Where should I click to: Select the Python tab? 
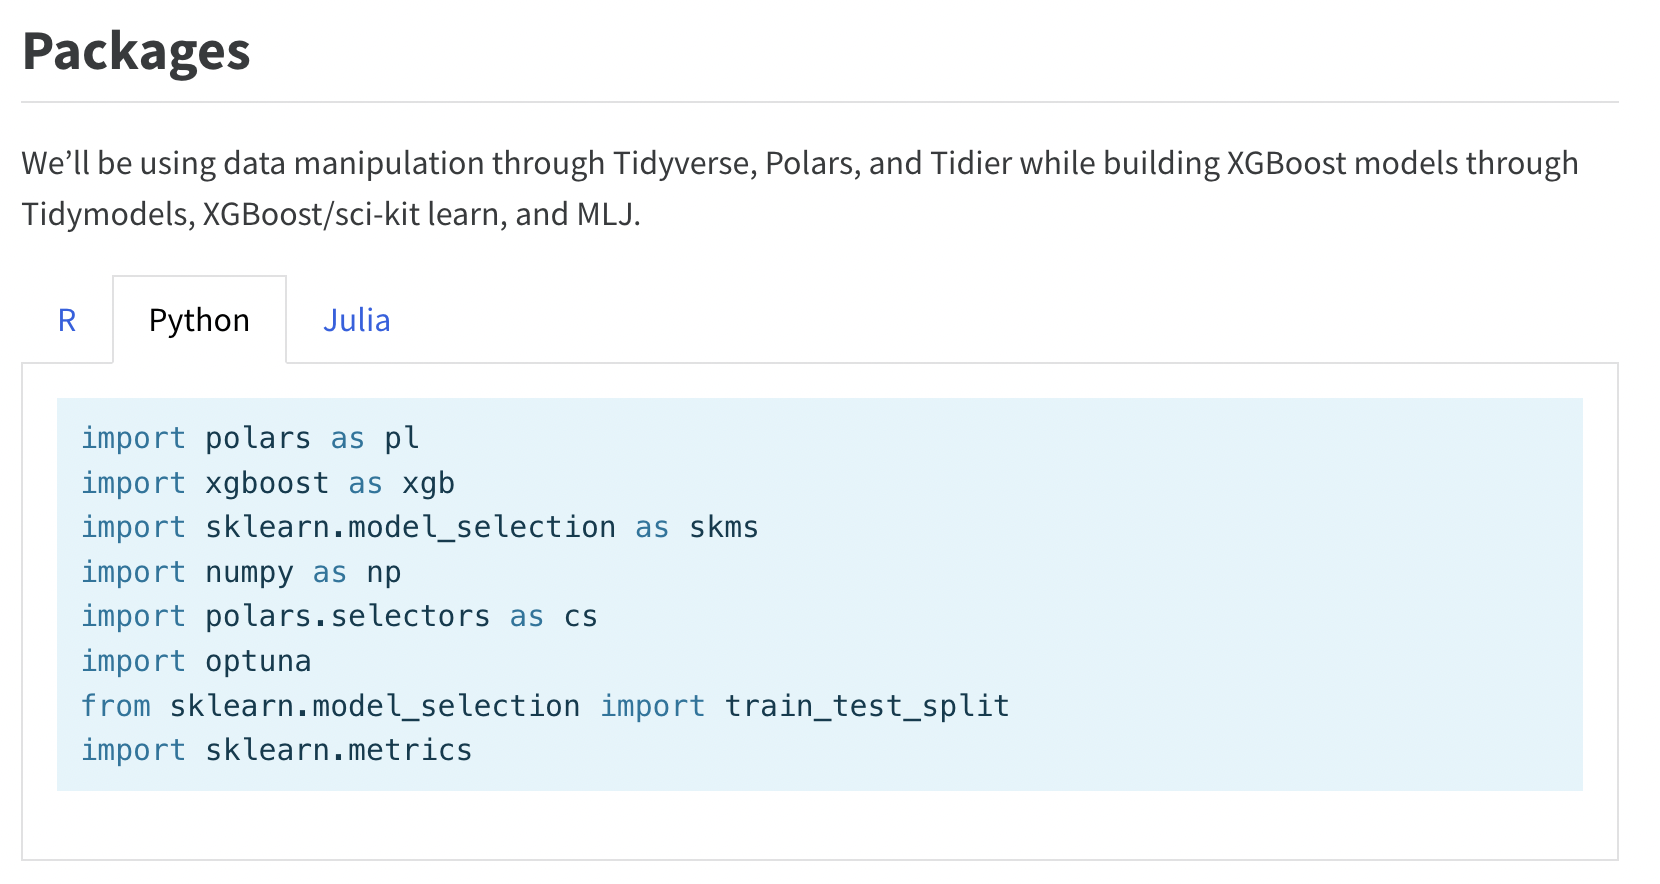click(199, 320)
